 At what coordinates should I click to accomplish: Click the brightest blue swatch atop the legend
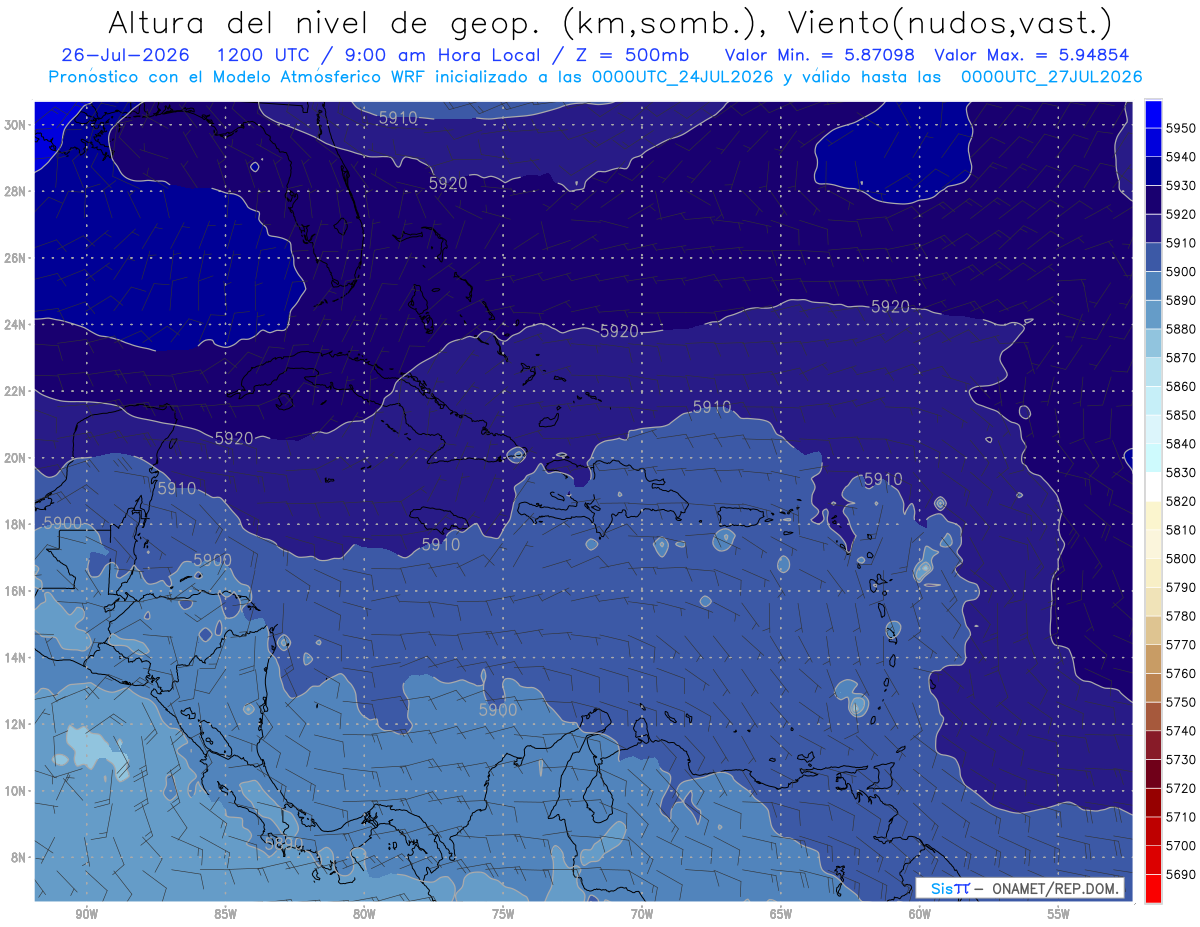click(x=1153, y=114)
